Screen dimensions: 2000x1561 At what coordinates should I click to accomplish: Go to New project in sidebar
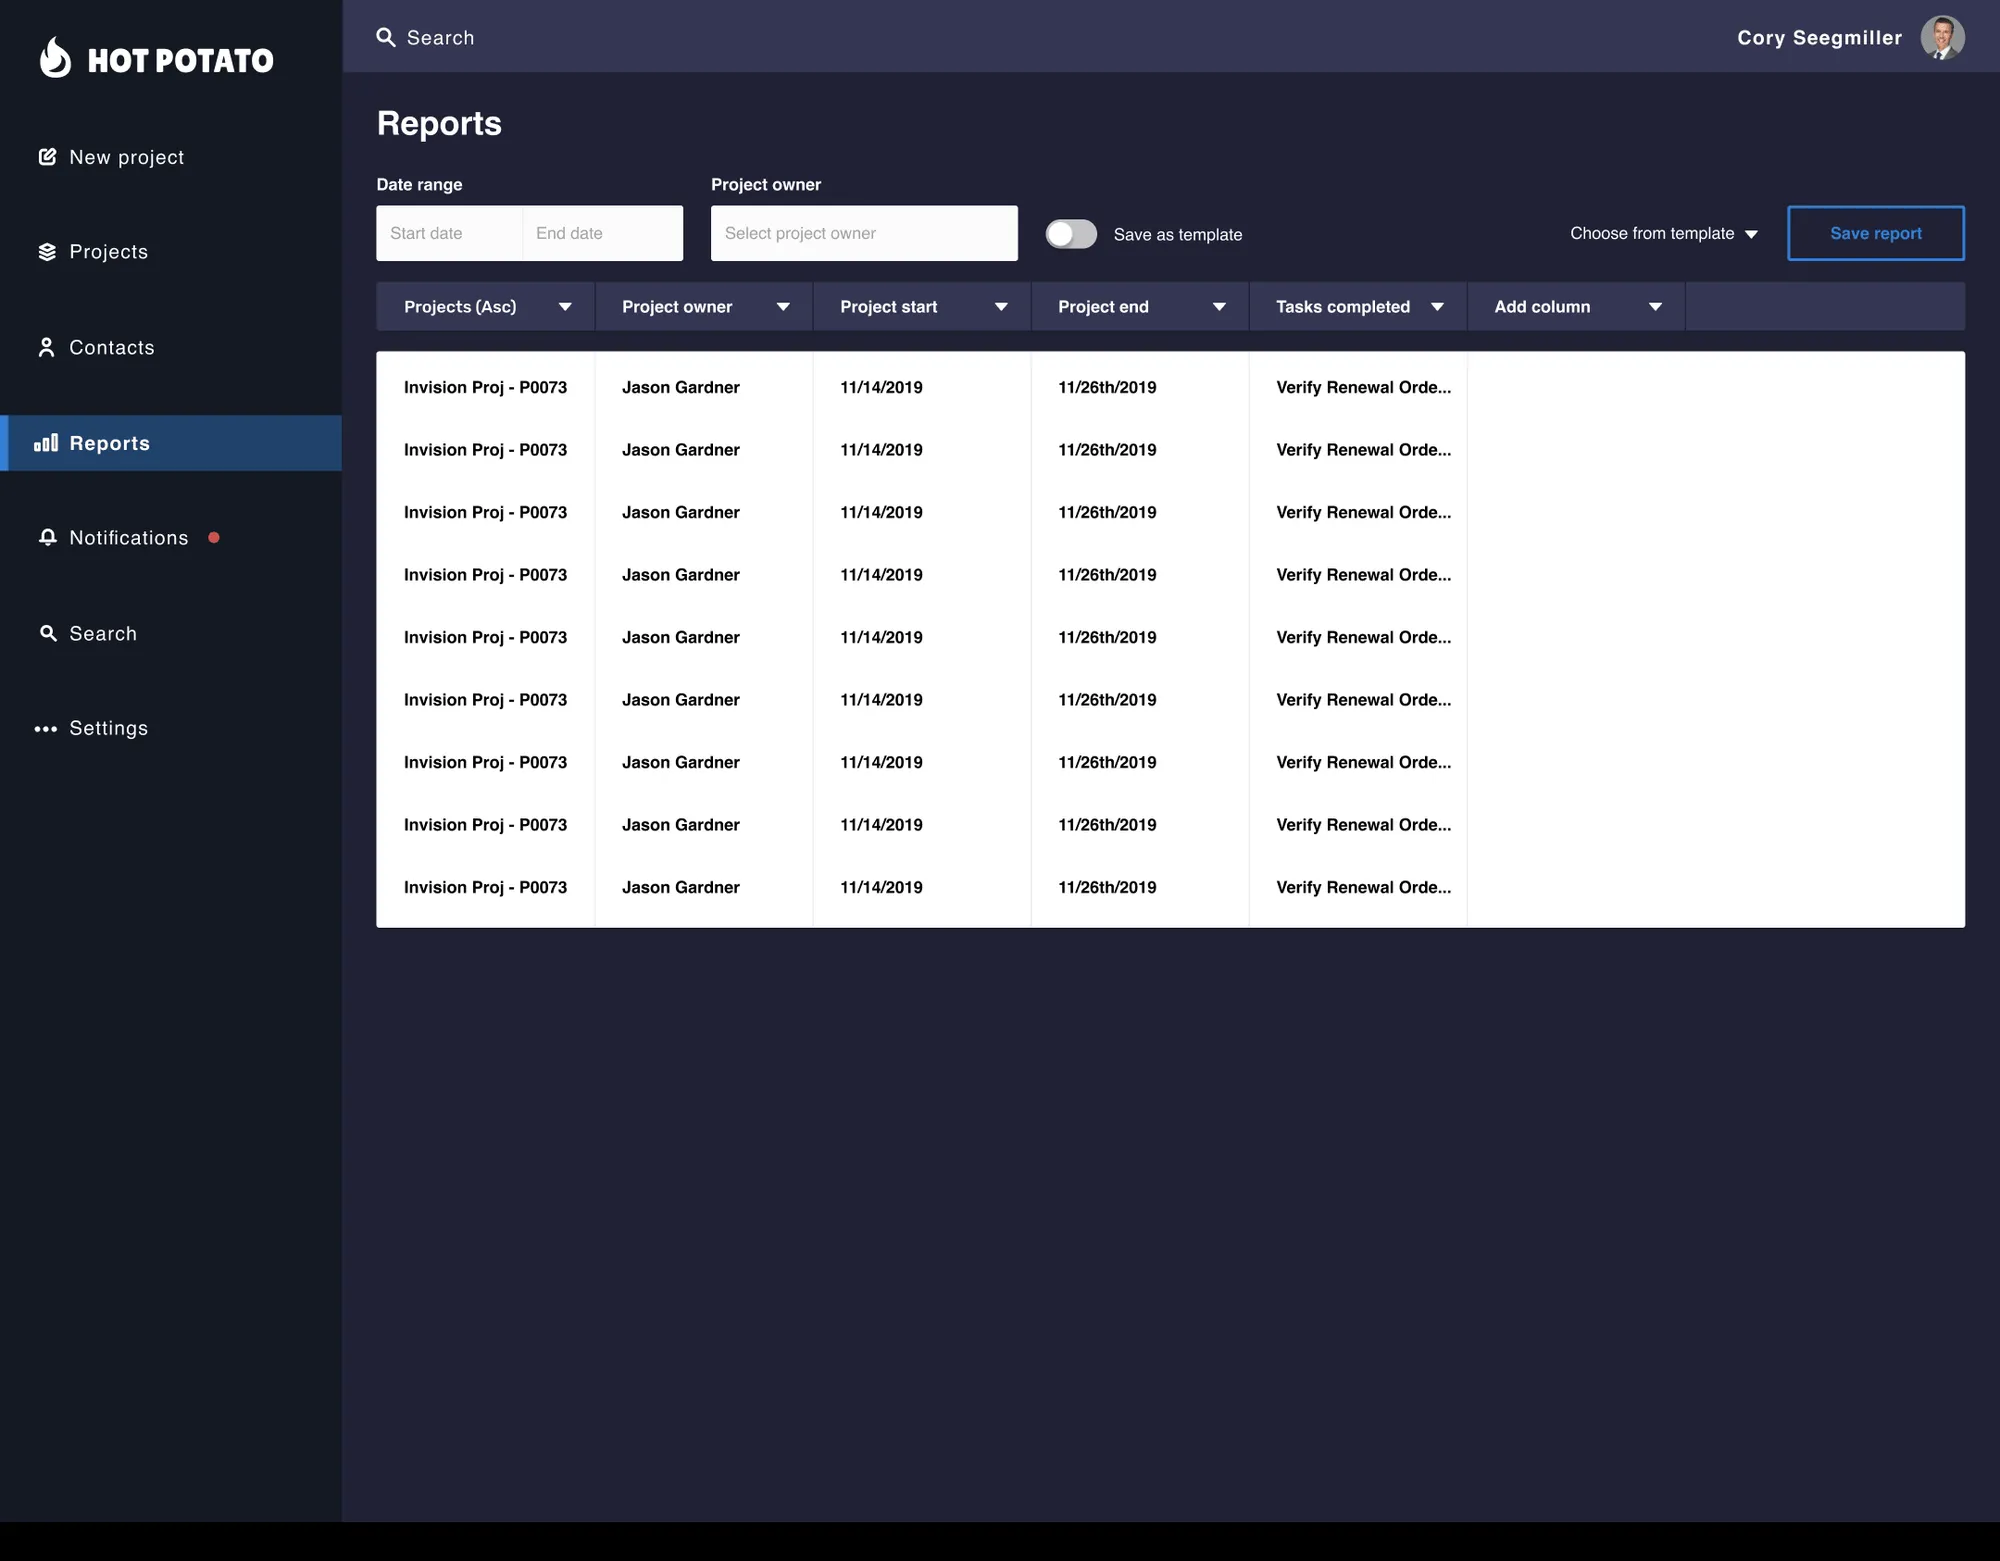[127, 157]
